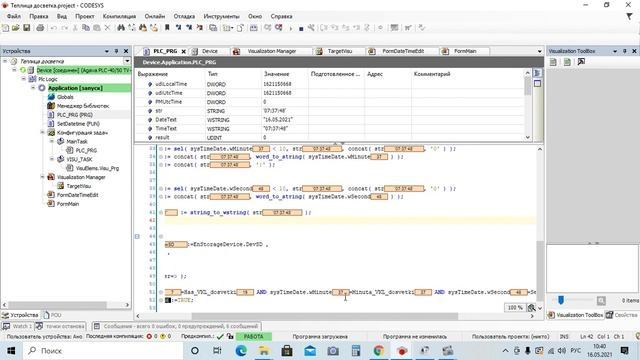640x360 pixels.
Task: Select Globals in device tree
Action: pyautogui.click(x=65, y=97)
